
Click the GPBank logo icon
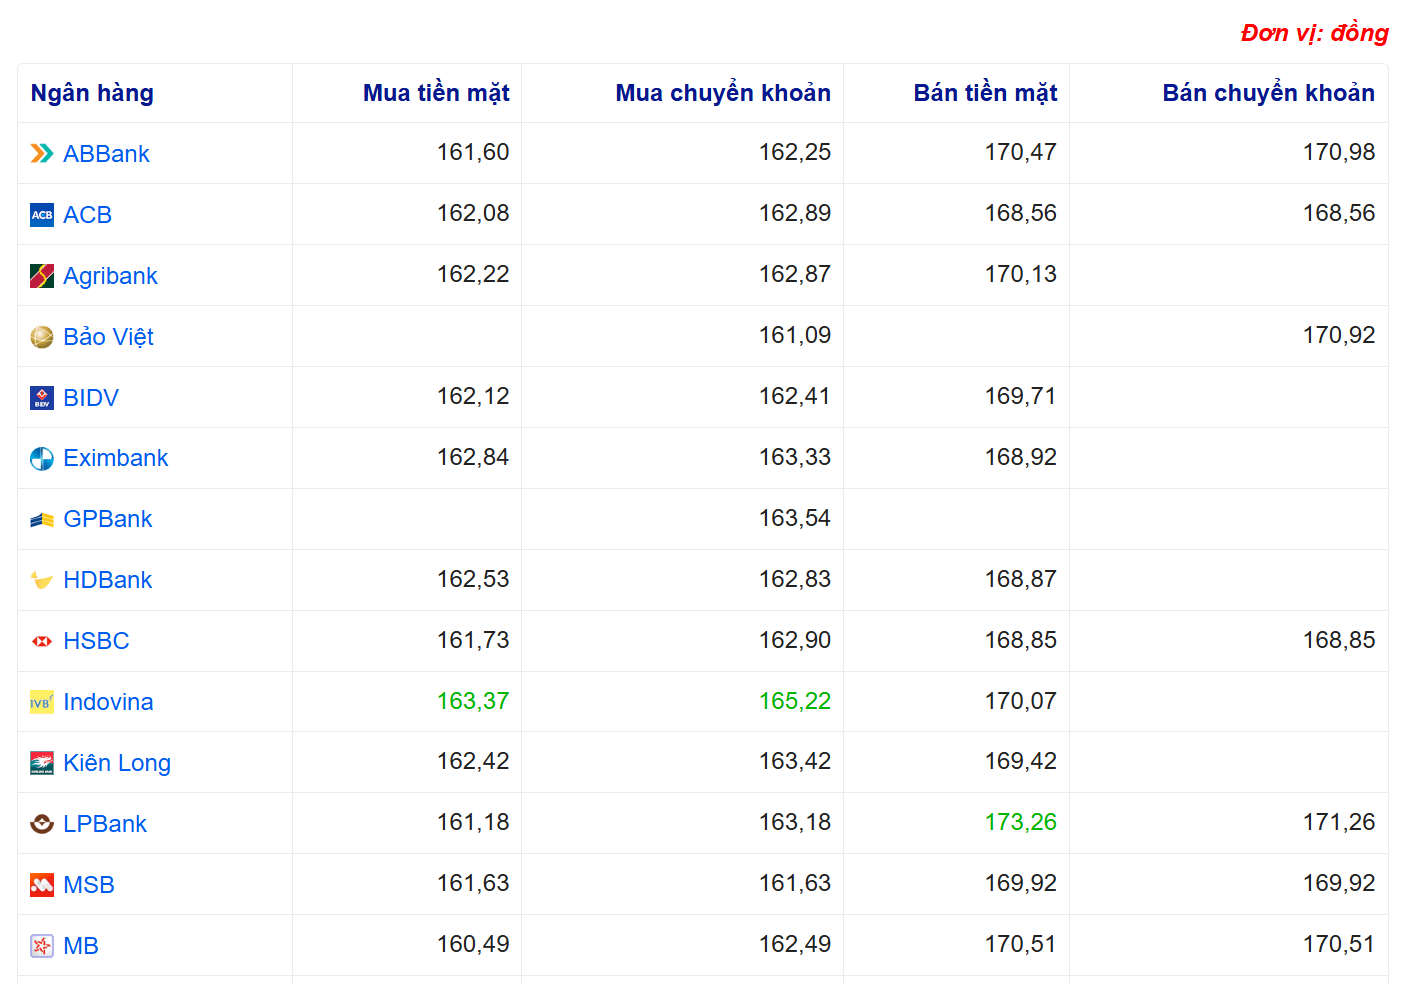(42, 520)
